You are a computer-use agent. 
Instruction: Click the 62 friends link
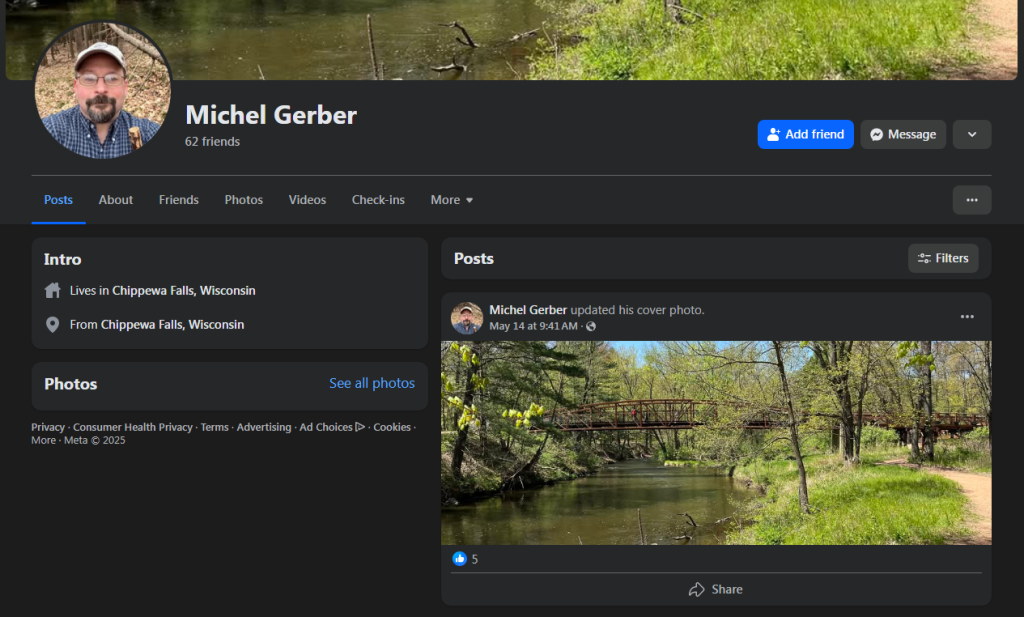tap(212, 142)
